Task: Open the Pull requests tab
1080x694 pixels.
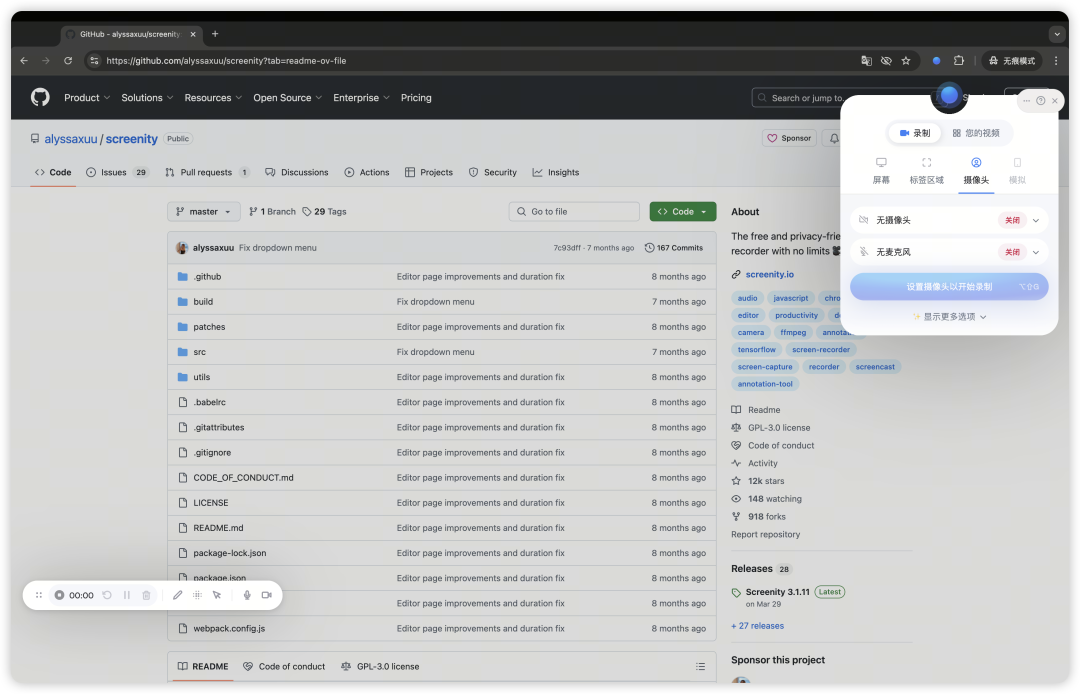Action: click(207, 172)
